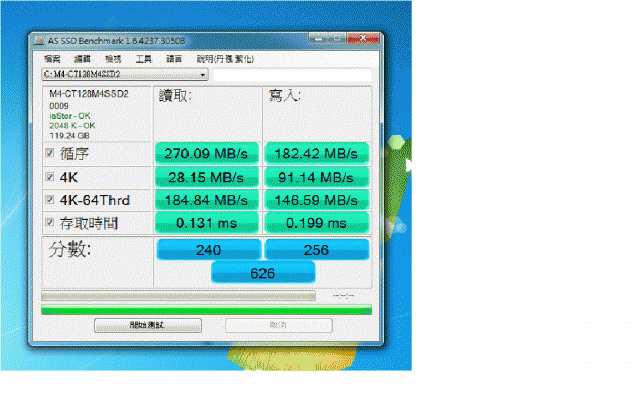
Task: Open the 語言 menu
Action: coord(174,59)
